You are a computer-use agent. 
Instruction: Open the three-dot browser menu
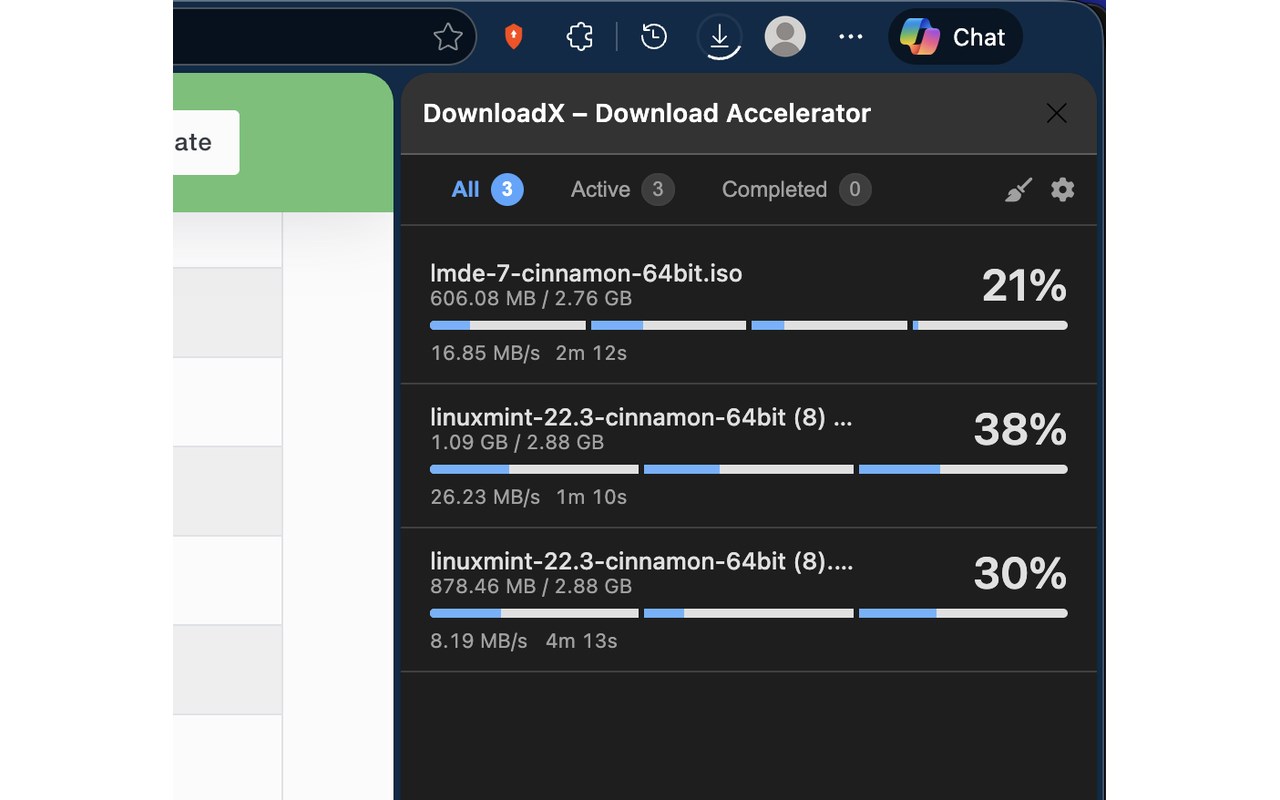pyautogui.click(x=850, y=38)
